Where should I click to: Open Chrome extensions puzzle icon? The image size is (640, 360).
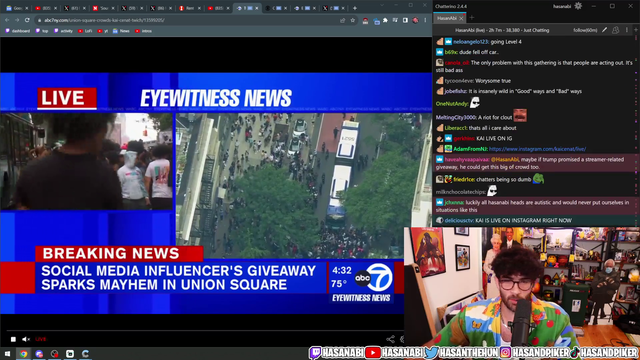coord(385,20)
